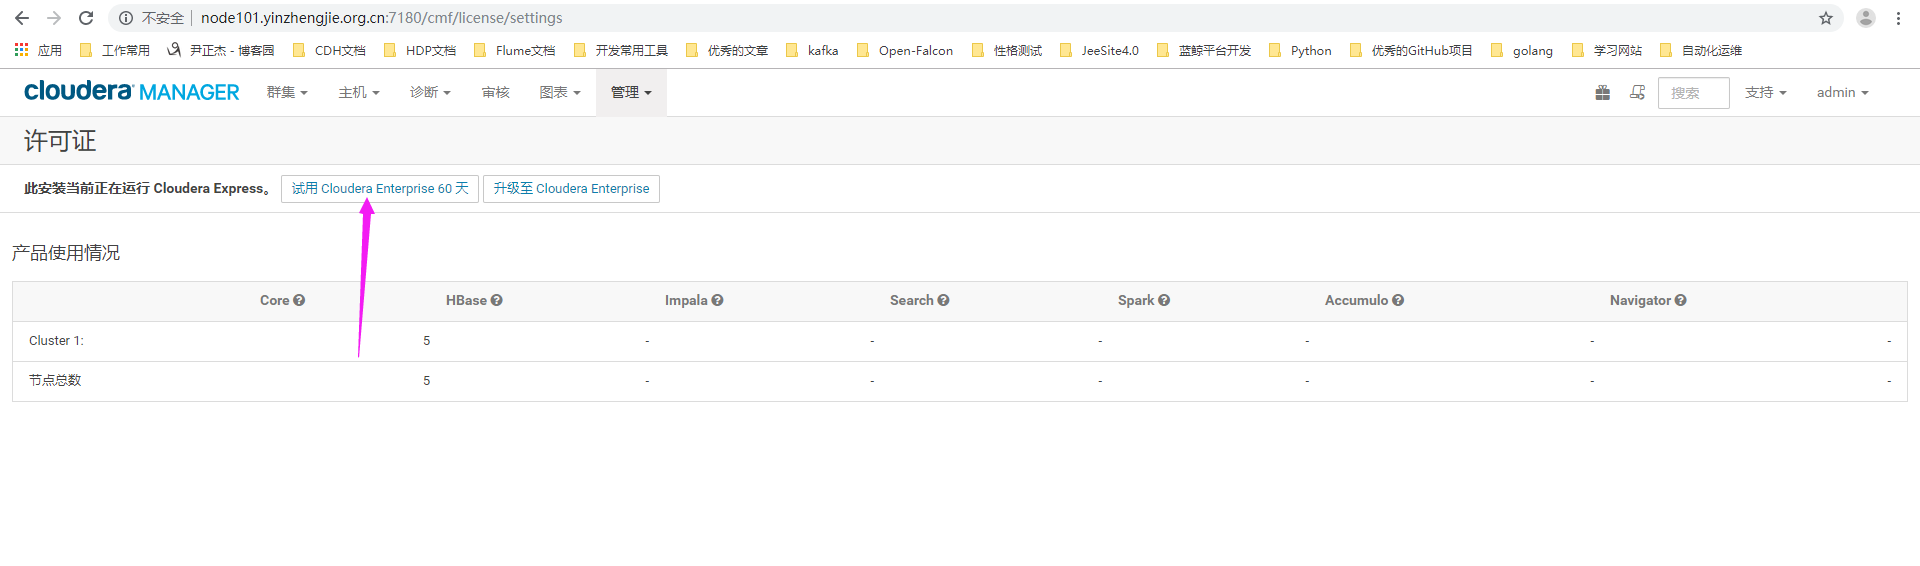This screenshot has height=566, width=1920.
Task: Bookmark this page with star icon
Action: point(1826,18)
